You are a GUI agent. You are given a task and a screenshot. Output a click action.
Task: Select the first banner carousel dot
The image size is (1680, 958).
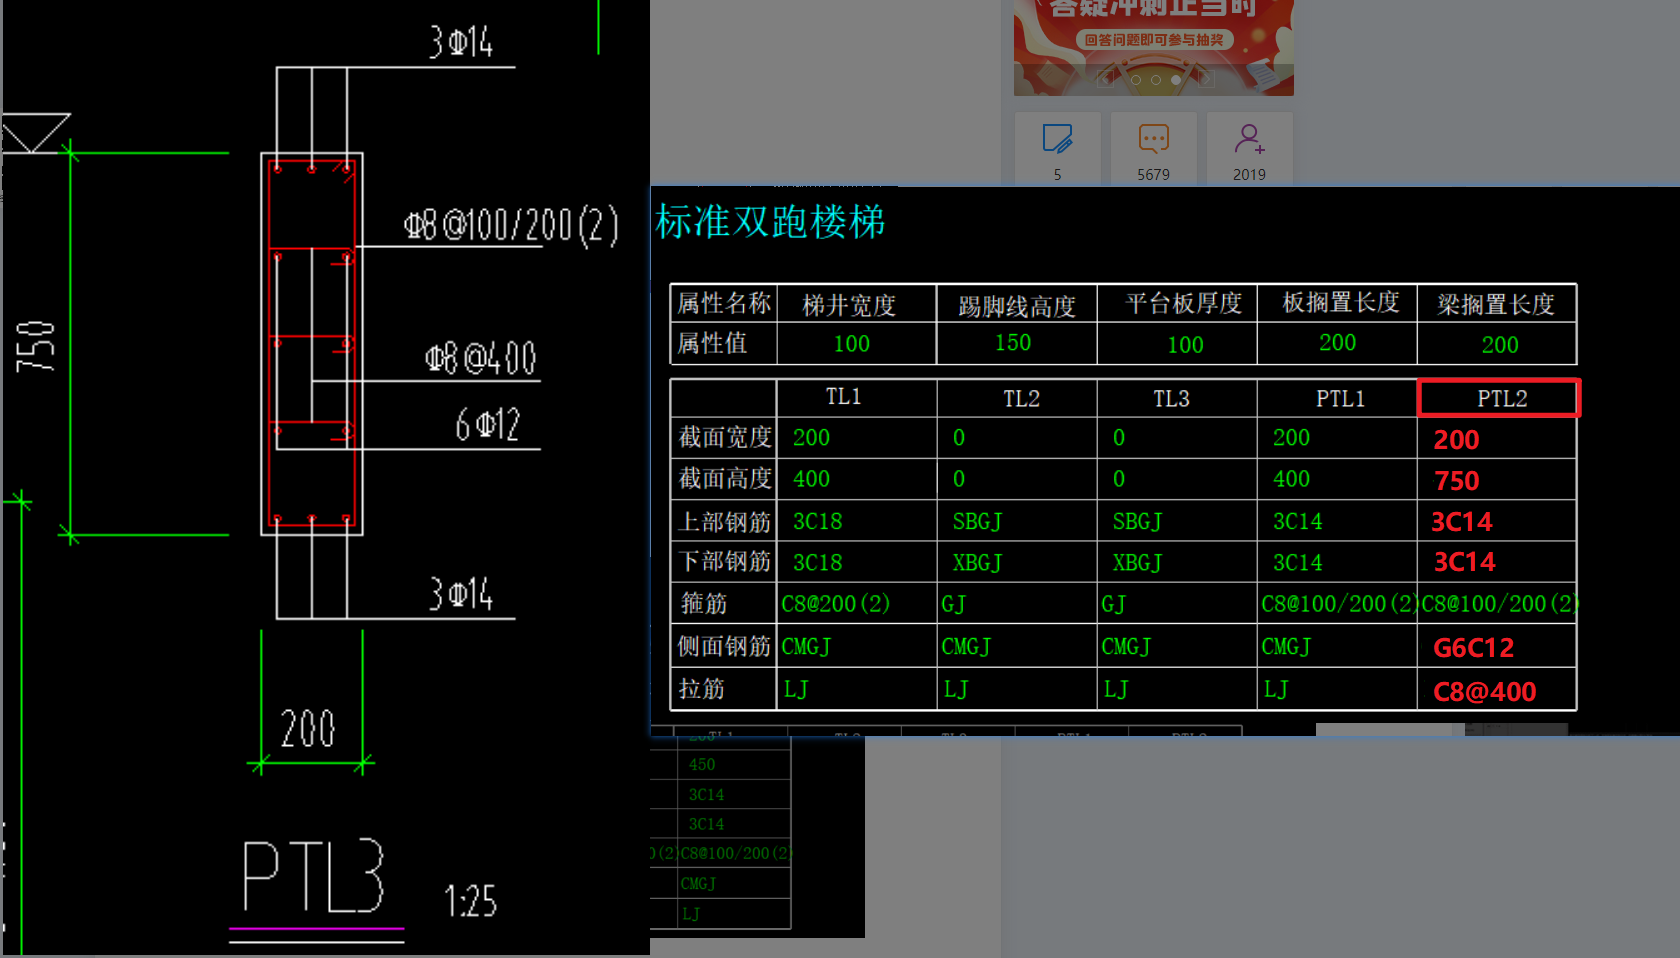(x=1136, y=80)
